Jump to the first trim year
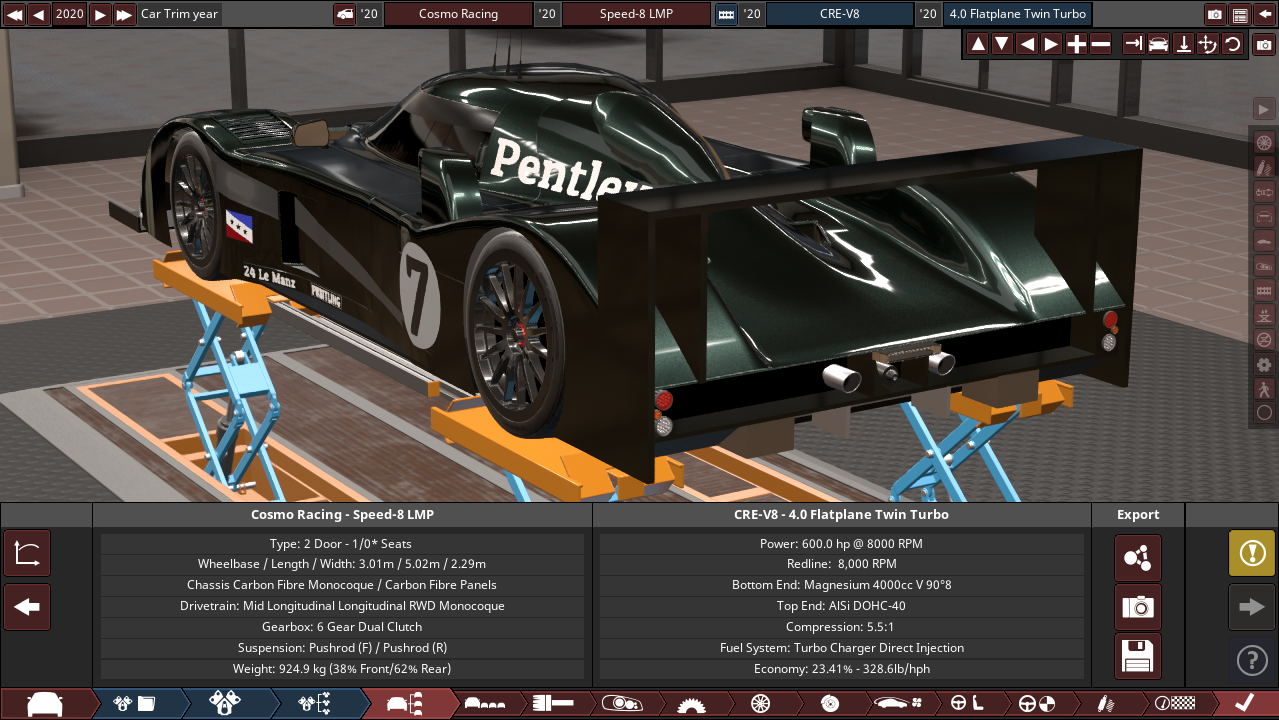 pyautogui.click(x=14, y=14)
